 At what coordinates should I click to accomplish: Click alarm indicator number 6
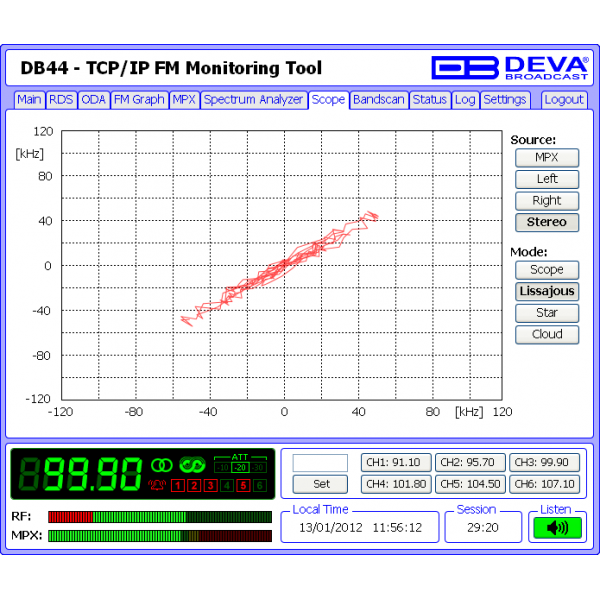(260, 486)
